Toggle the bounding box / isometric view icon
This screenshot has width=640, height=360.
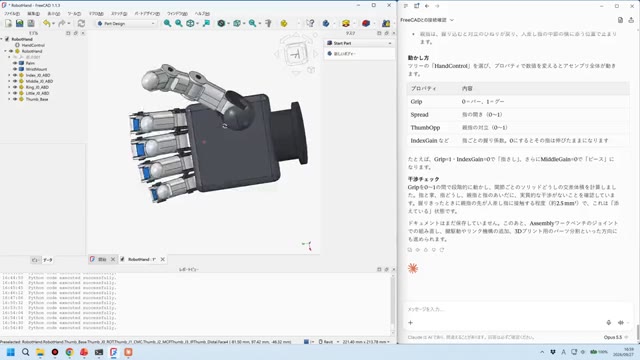(237, 24)
